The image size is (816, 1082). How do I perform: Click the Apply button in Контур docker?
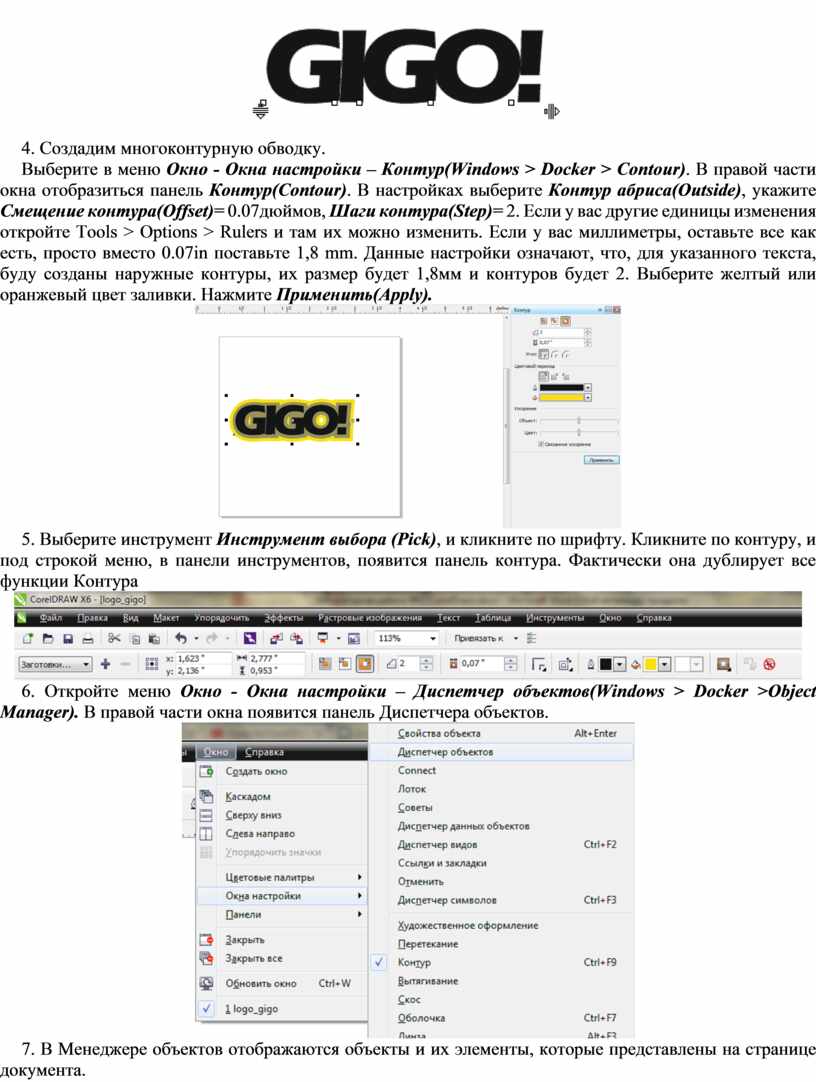pos(602,460)
